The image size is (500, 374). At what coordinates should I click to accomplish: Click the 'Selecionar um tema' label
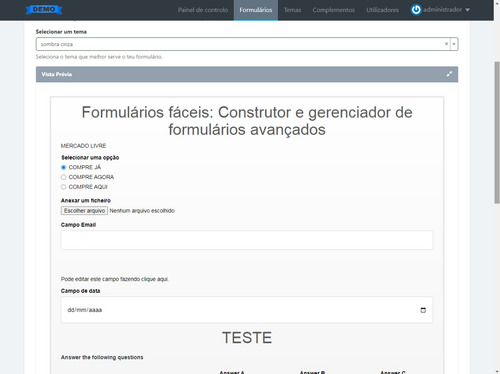[x=61, y=32]
